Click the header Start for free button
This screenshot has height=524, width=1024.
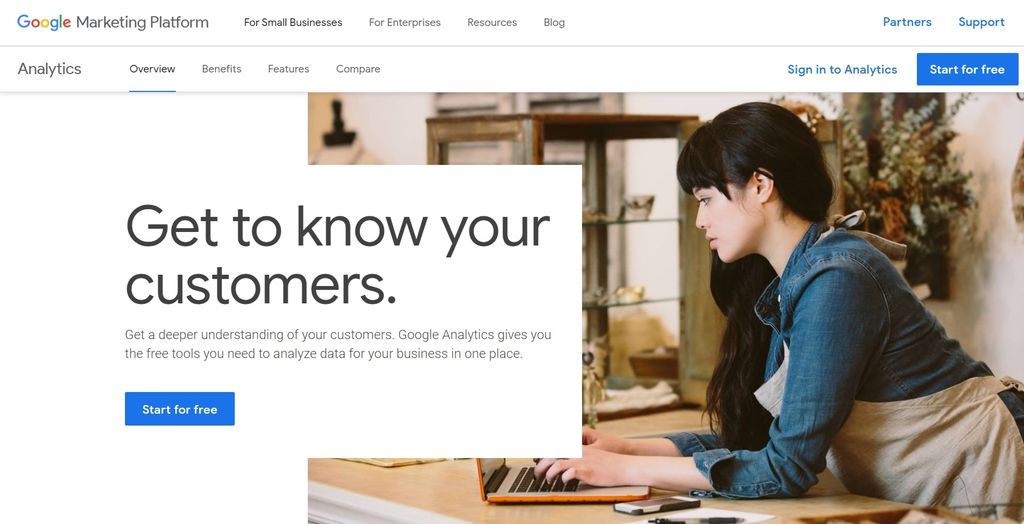(x=967, y=69)
